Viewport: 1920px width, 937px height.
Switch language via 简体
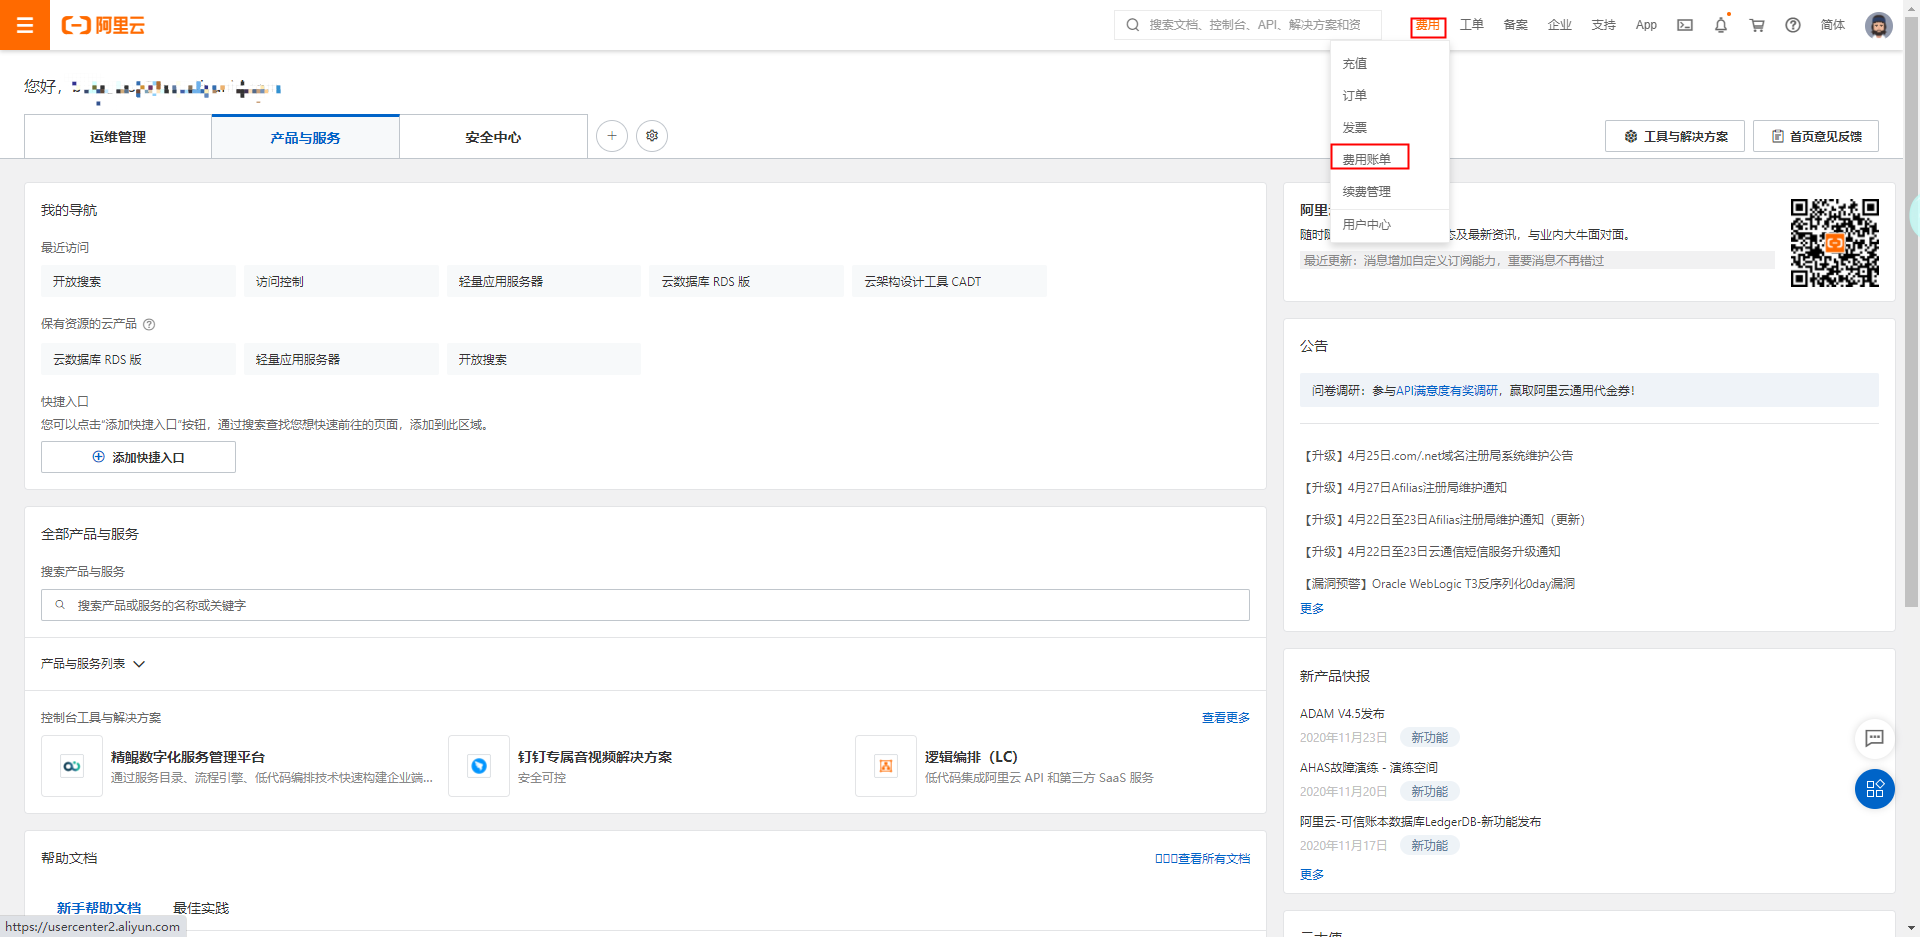coord(1833,25)
